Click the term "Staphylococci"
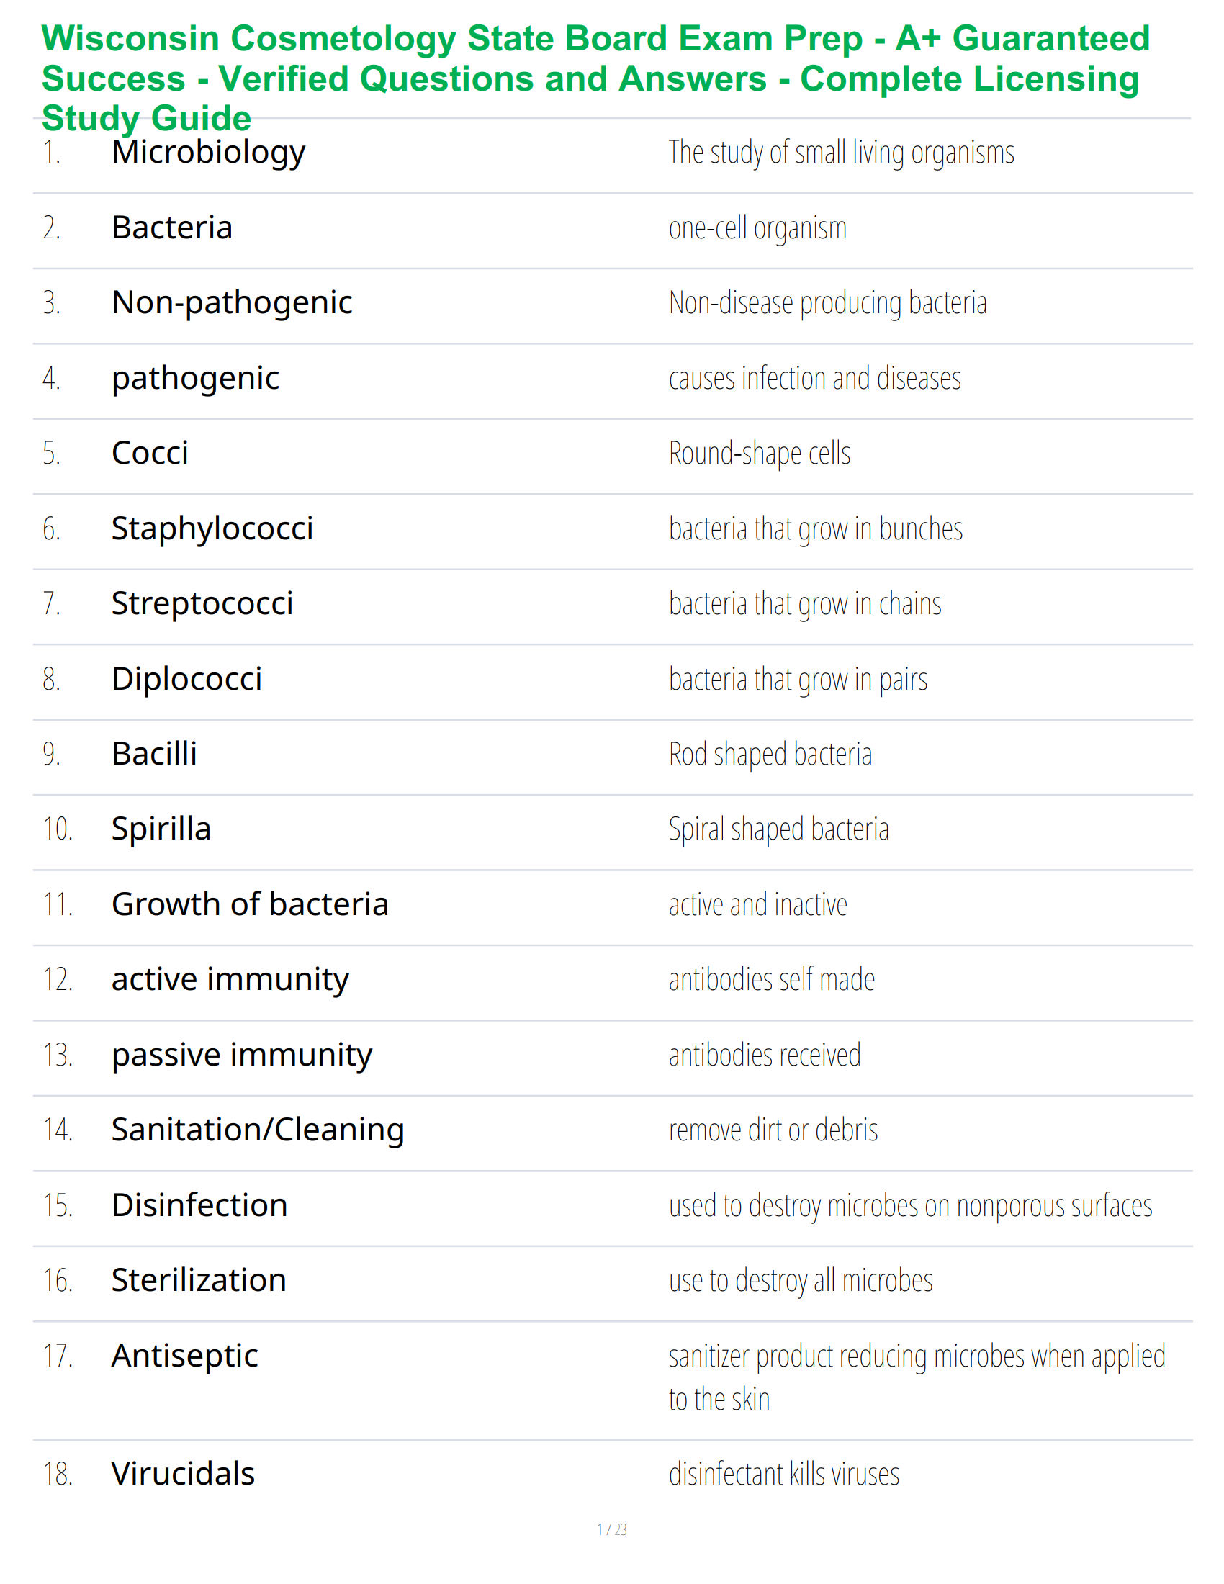This screenshot has width=1224, height=1584. [x=212, y=529]
